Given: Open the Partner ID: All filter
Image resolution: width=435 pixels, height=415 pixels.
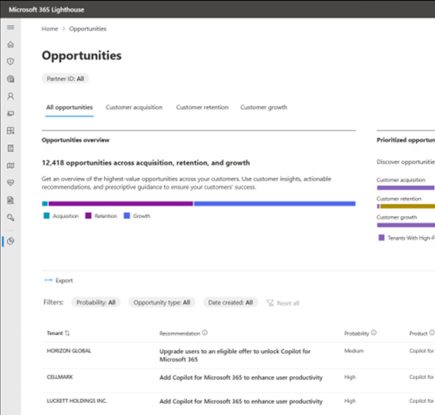Looking at the screenshot, I should [x=65, y=79].
